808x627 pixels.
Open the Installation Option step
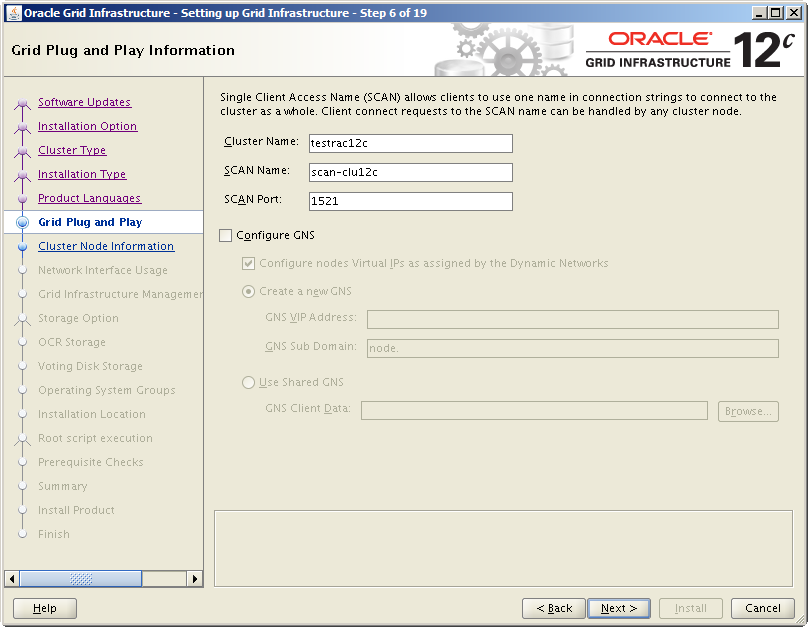coord(87,126)
